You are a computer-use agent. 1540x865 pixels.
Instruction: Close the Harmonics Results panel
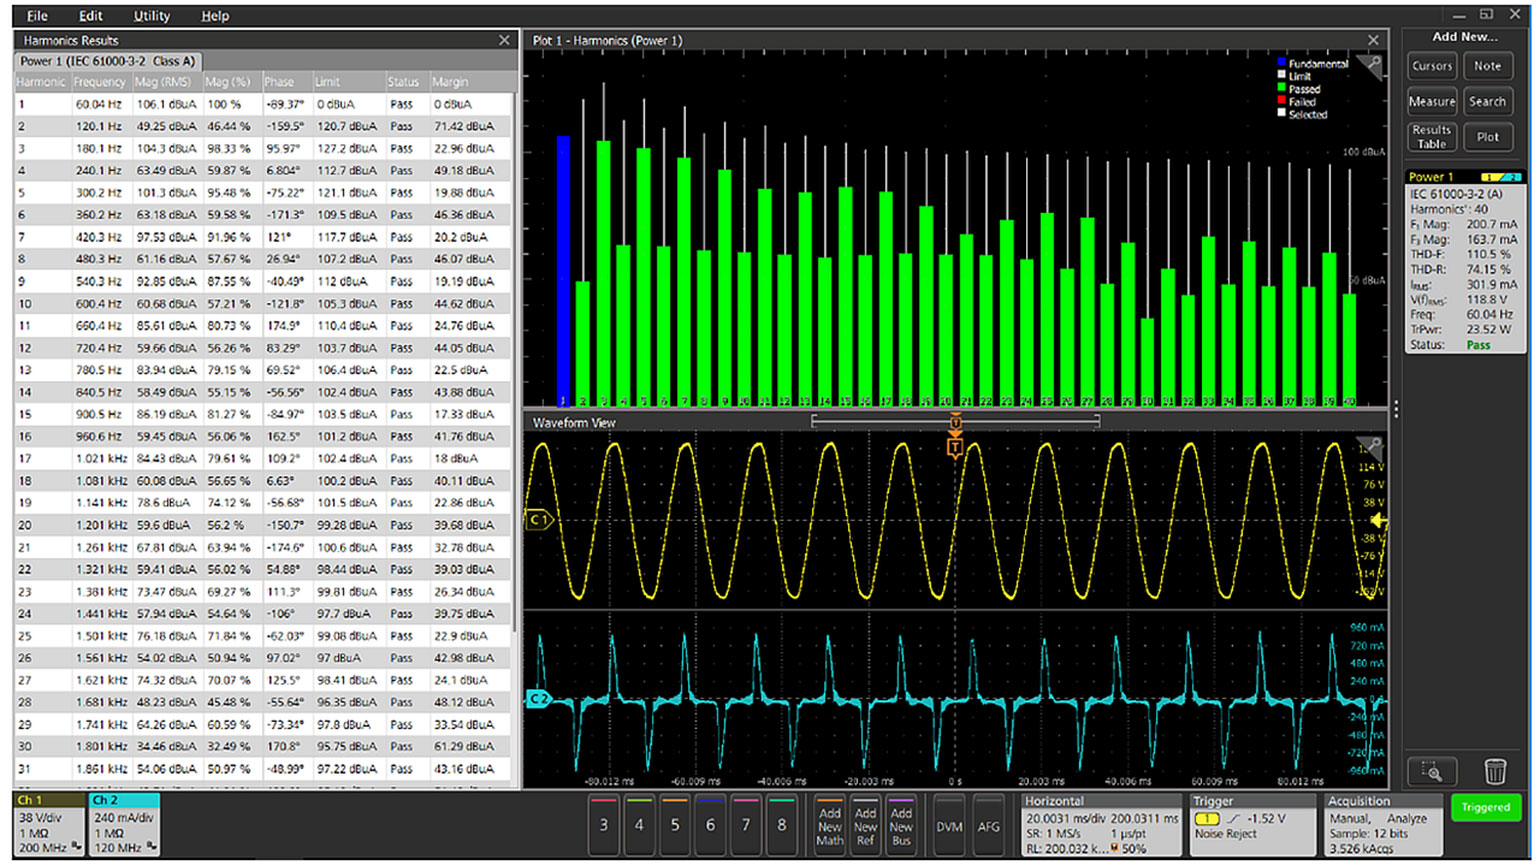click(x=504, y=40)
